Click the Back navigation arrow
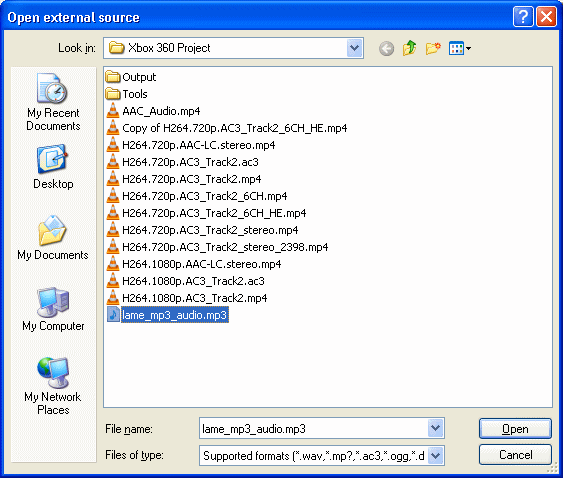 [386, 48]
